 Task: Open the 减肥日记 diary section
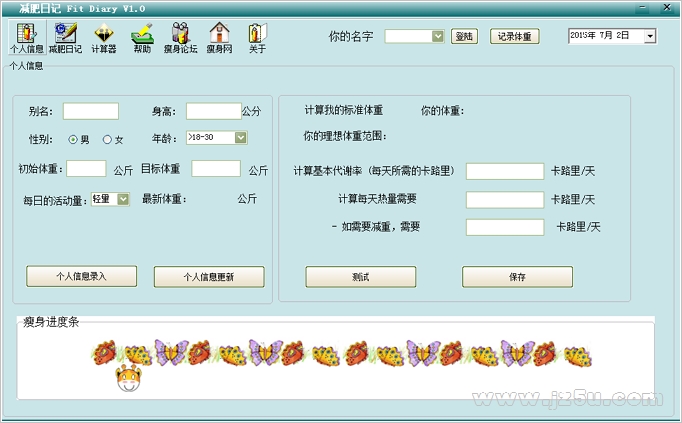pos(65,38)
